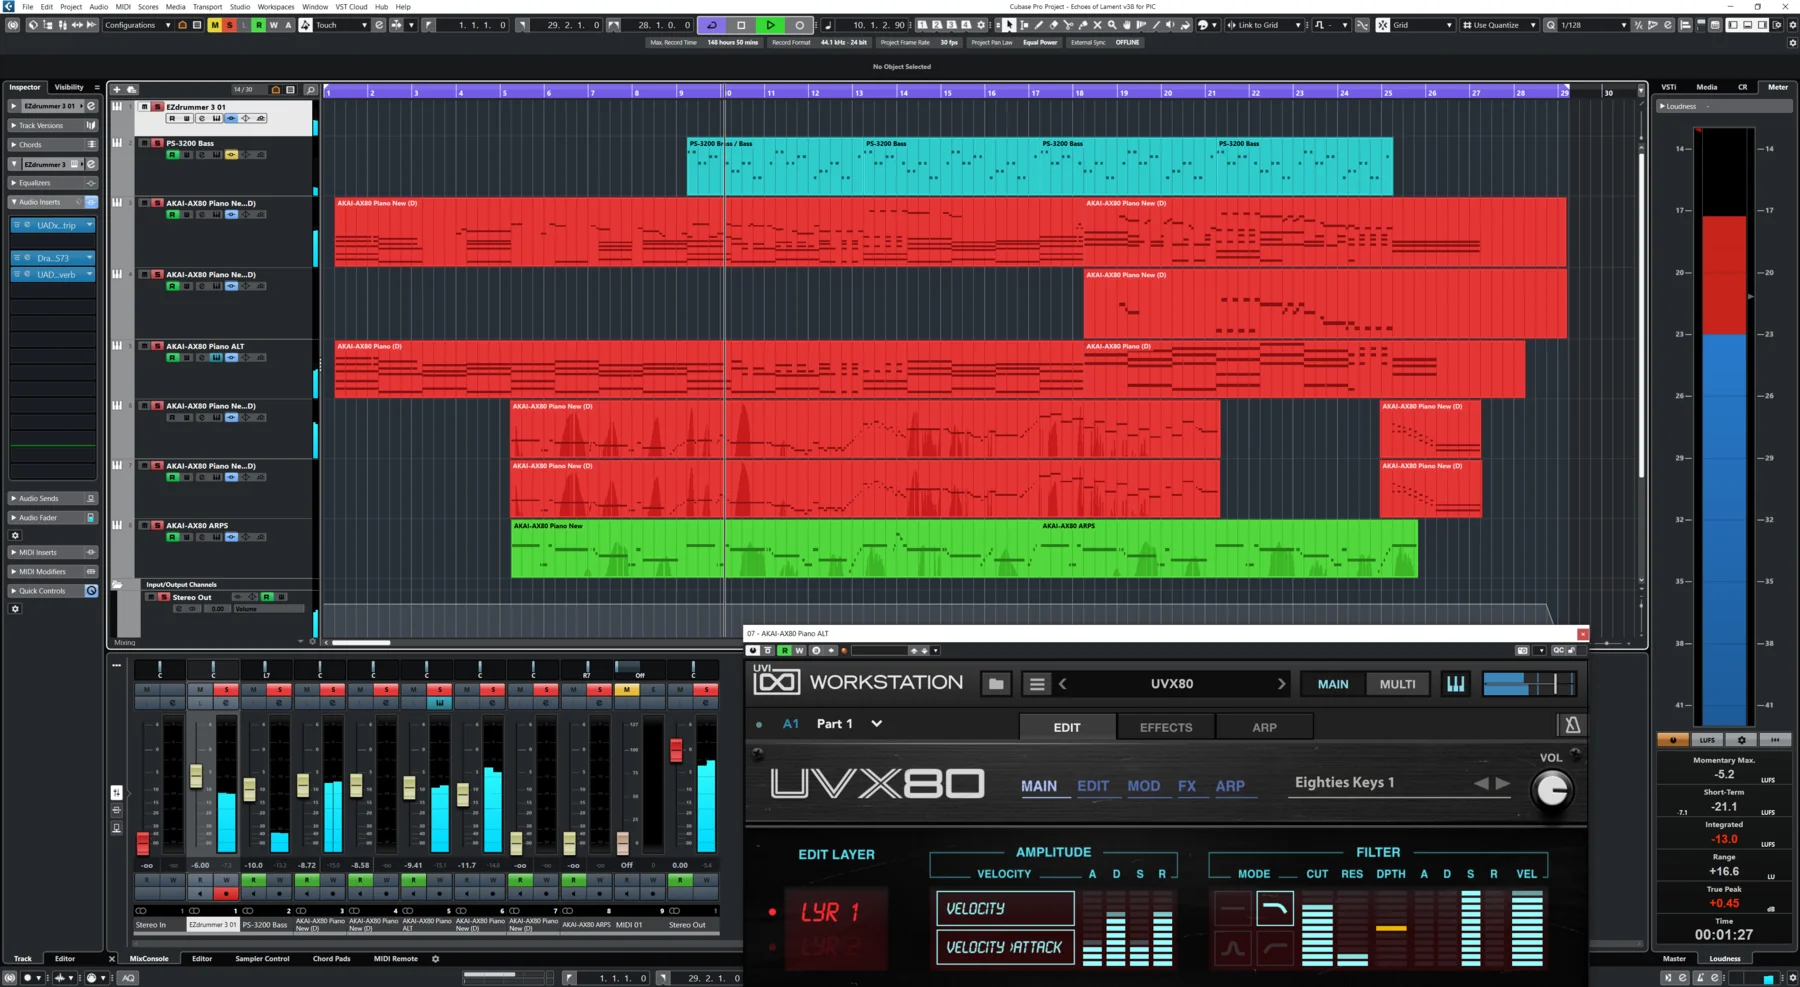Mute the PS-3200 Bass track

tap(145, 143)
